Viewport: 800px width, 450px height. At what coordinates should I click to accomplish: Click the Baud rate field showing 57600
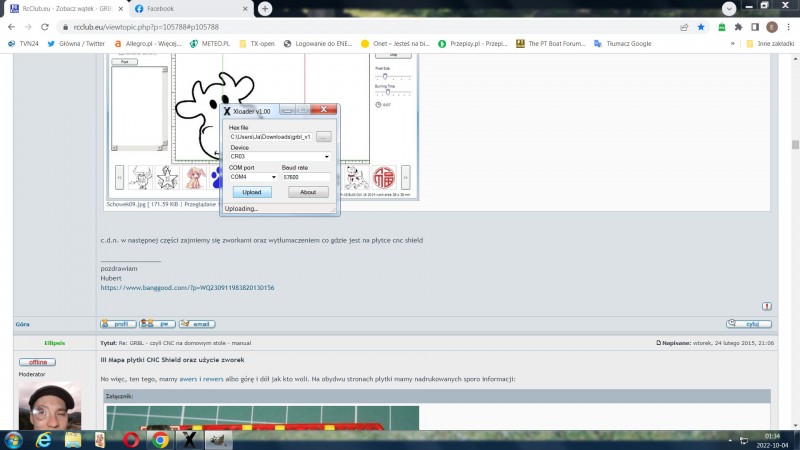(306, 177)
